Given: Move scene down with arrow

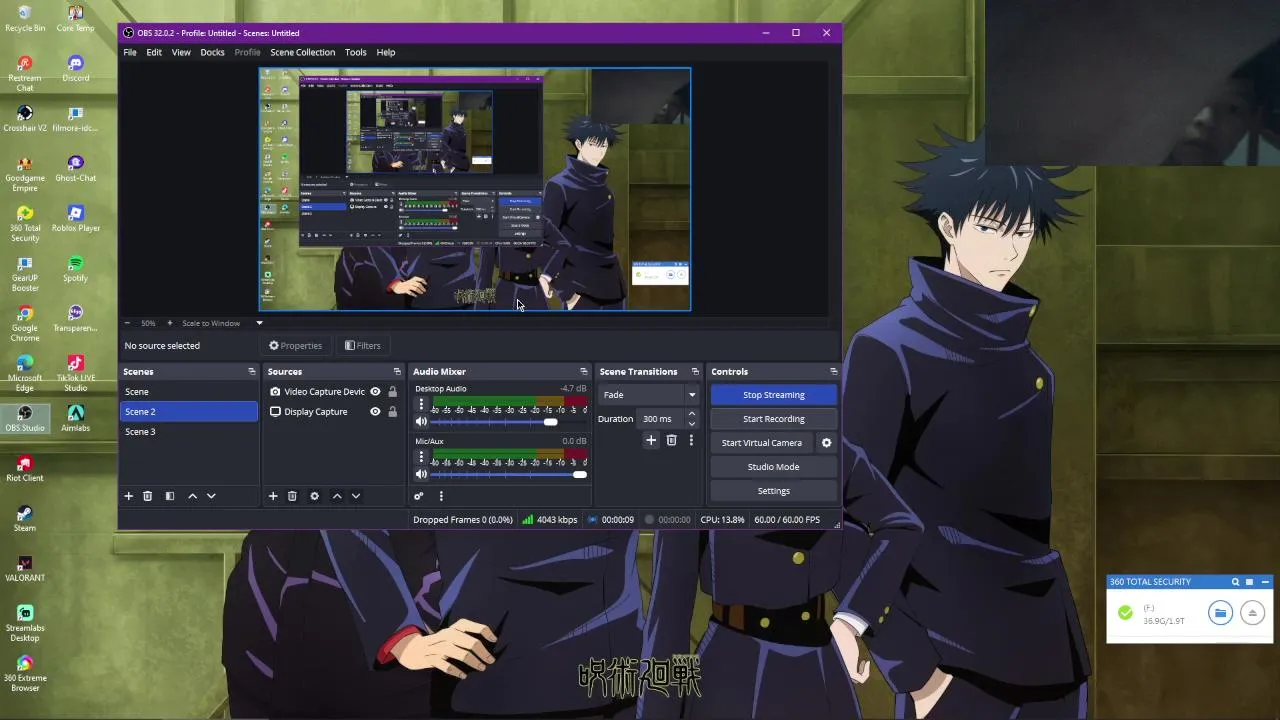Looking at the screenshot, I should 211,496.
